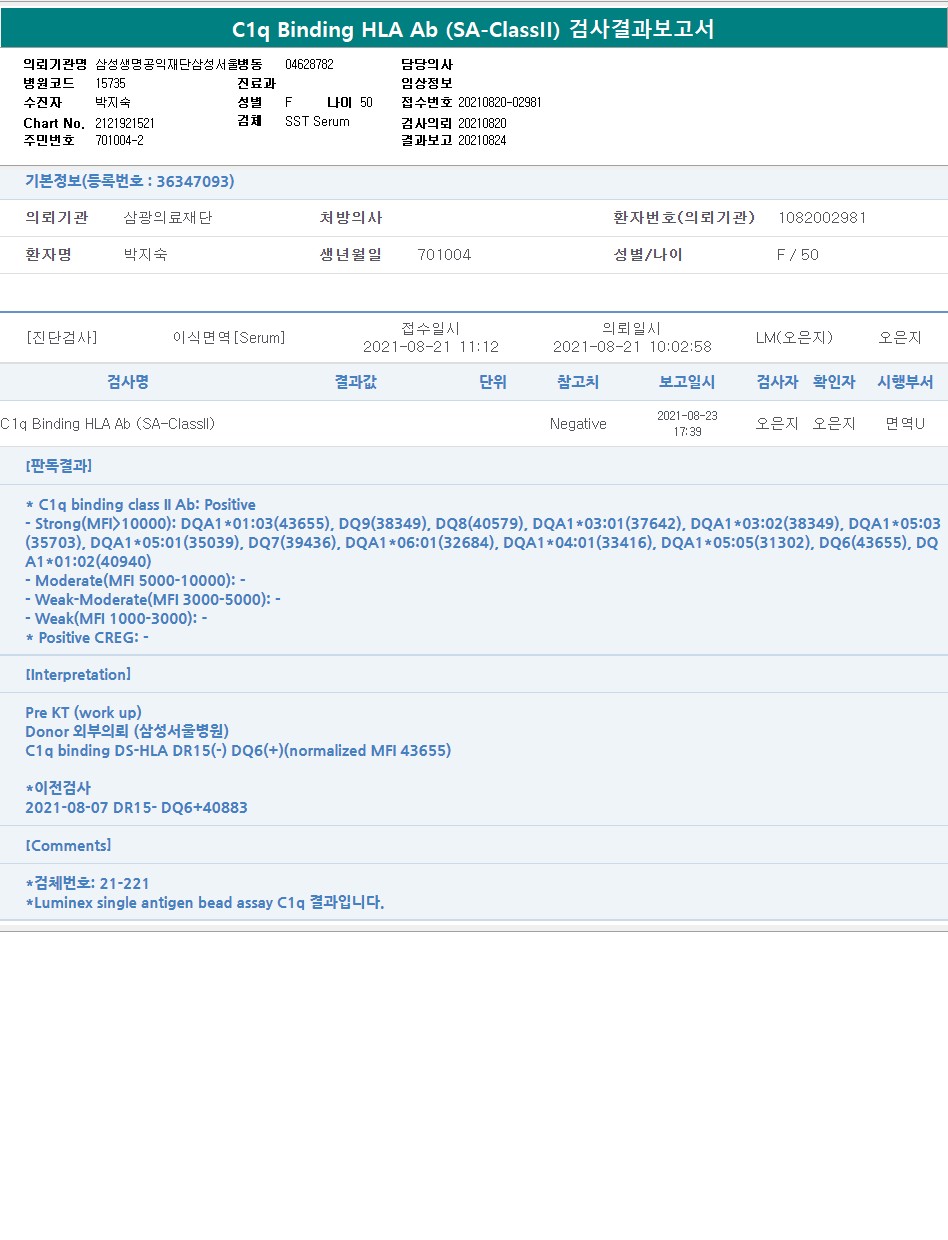
Task: Select 이식면역[Serum] text
Action: pos(229,337)
